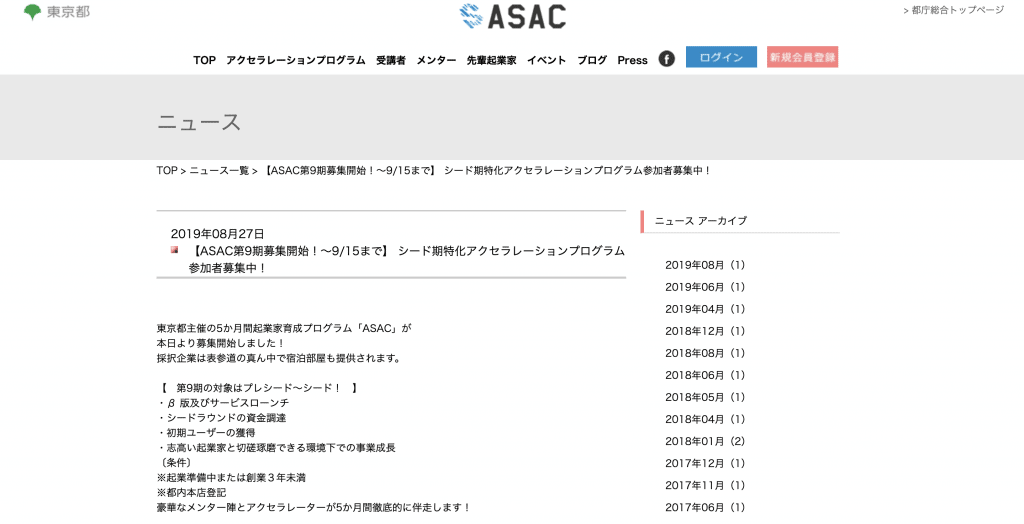Open the ASAC logo home link
The height and width of the screenshot is (524, 1024).
513,17
